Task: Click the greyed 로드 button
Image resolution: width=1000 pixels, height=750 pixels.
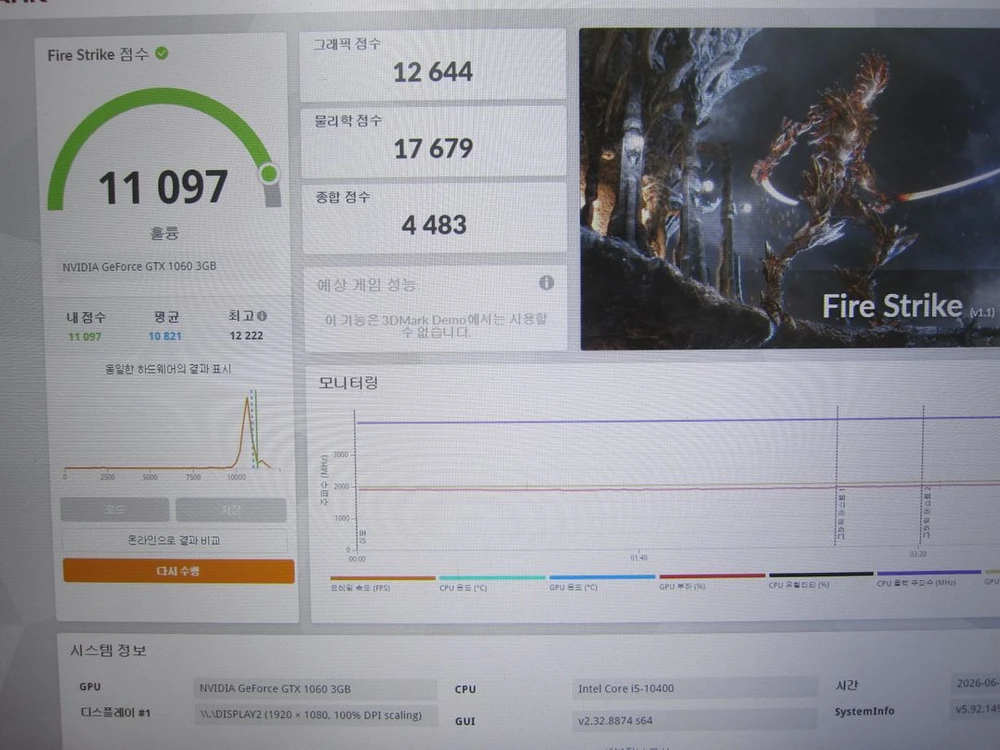Action: click(115, 510)
